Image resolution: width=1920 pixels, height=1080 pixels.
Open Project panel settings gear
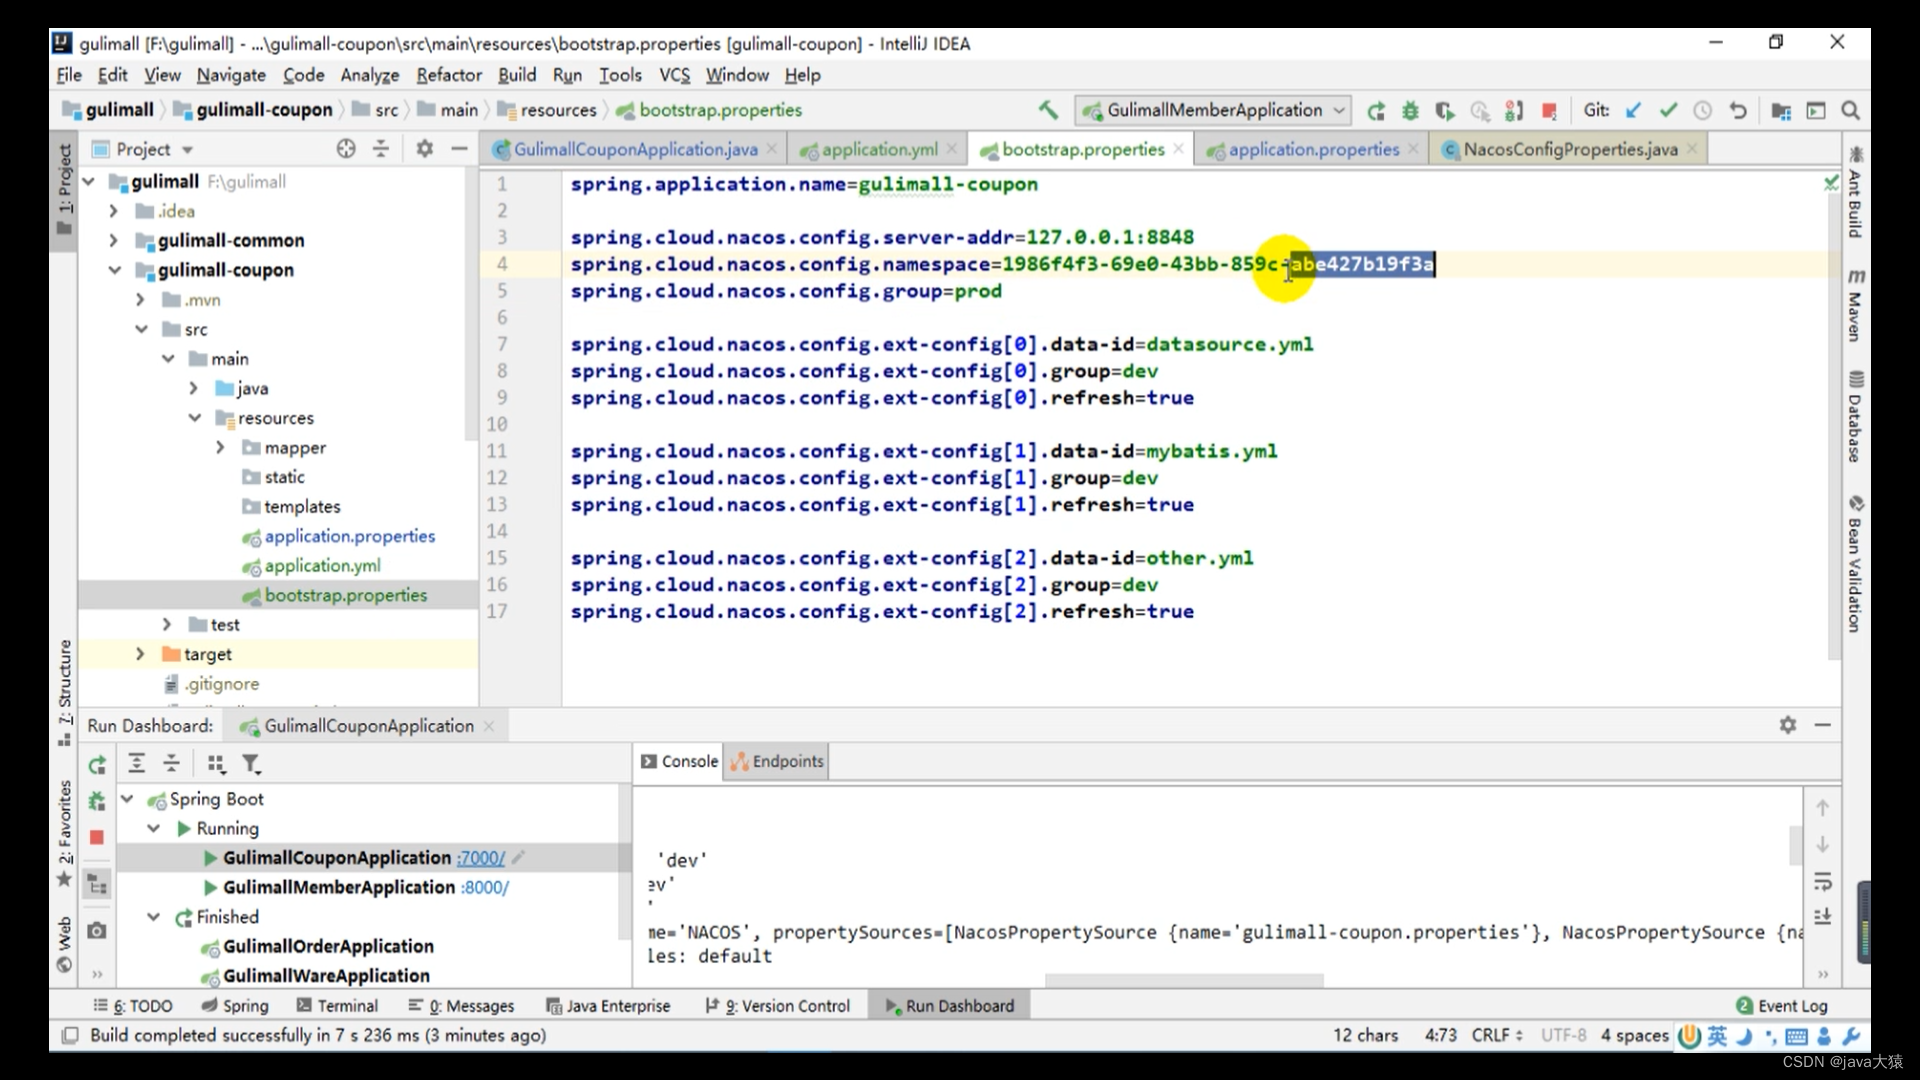(x=425, y=149)
